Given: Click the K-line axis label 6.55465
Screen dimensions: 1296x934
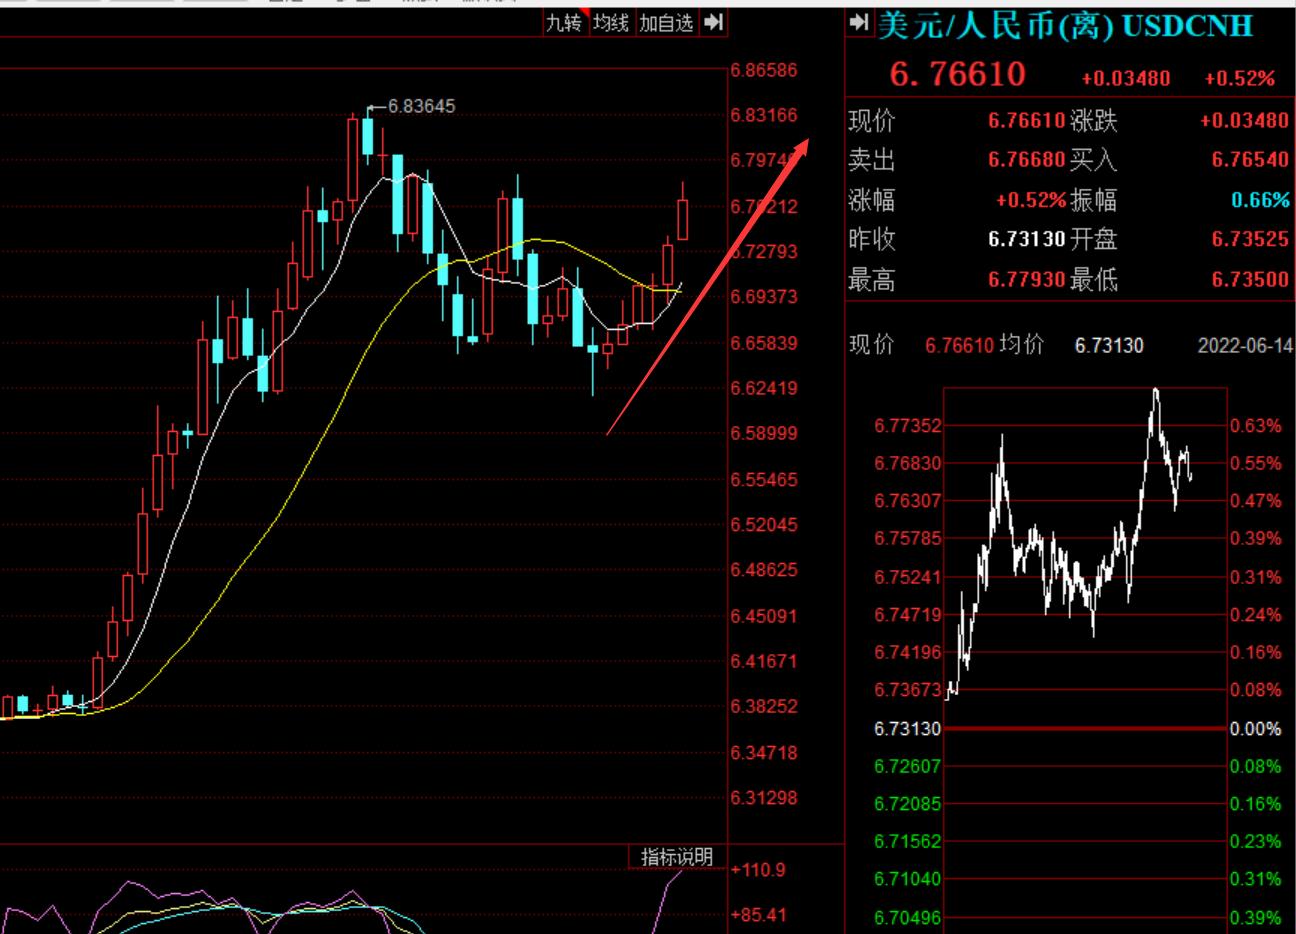Looking at the screenshot, I should click(764, 480).
